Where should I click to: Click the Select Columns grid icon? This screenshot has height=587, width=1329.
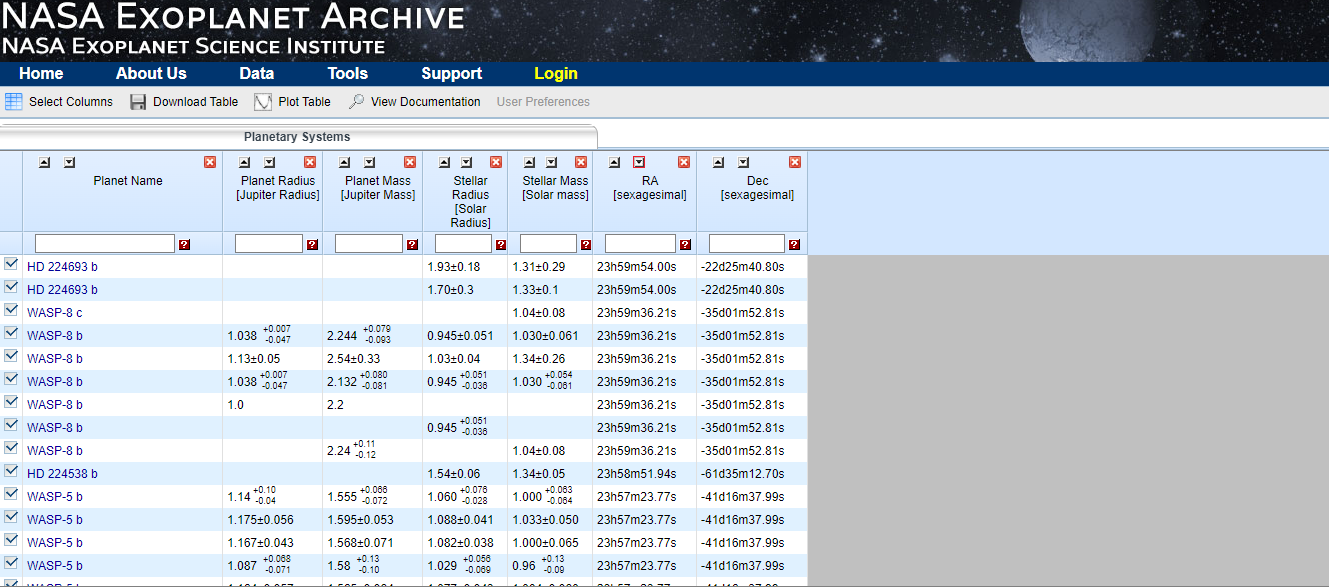(14, 102)
